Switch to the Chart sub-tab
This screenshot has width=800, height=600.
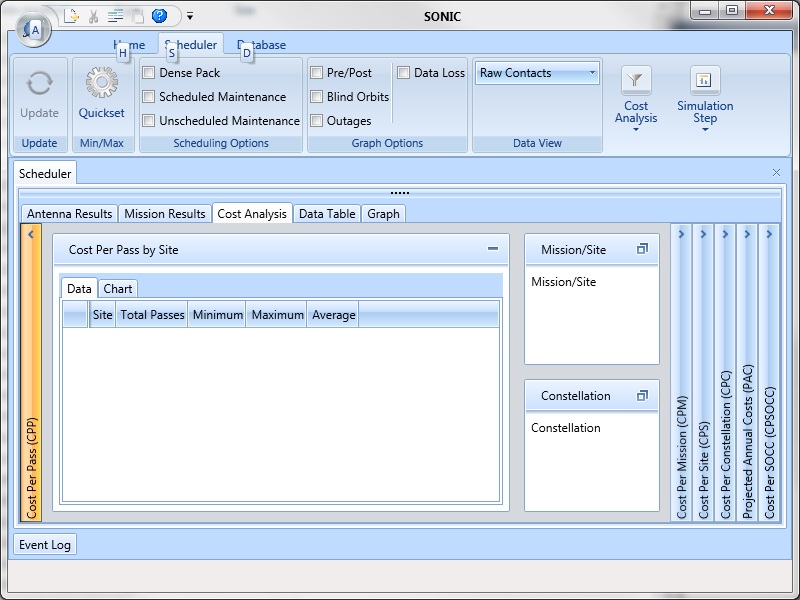(118, 289)
